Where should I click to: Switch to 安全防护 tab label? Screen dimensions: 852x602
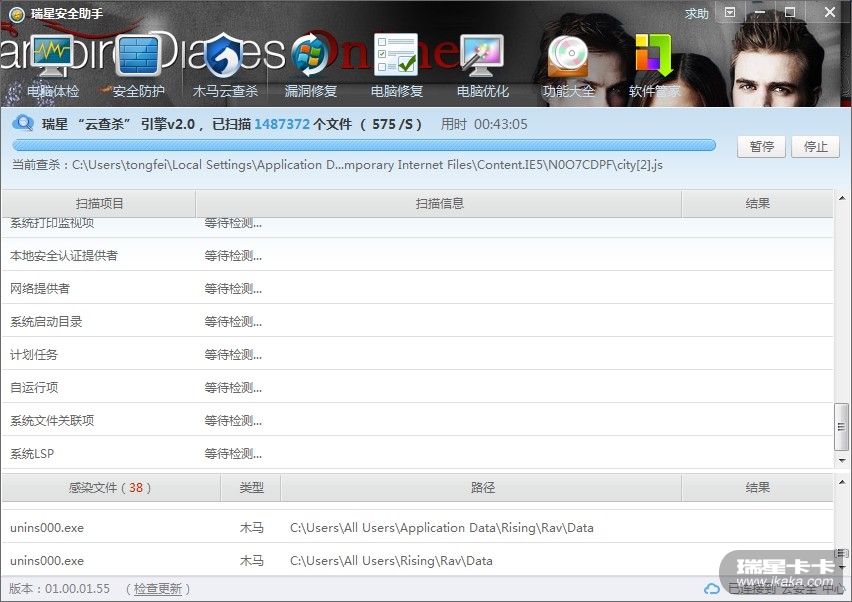tap(139, 91)
